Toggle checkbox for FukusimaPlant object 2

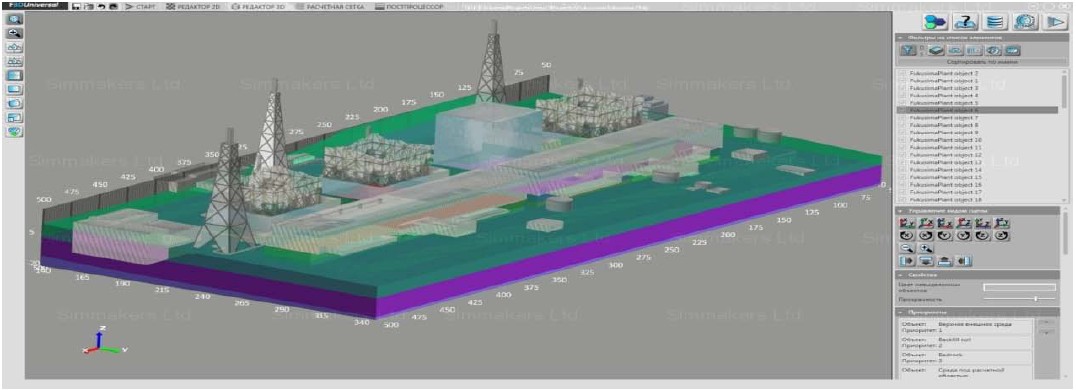tap(902, 73)
